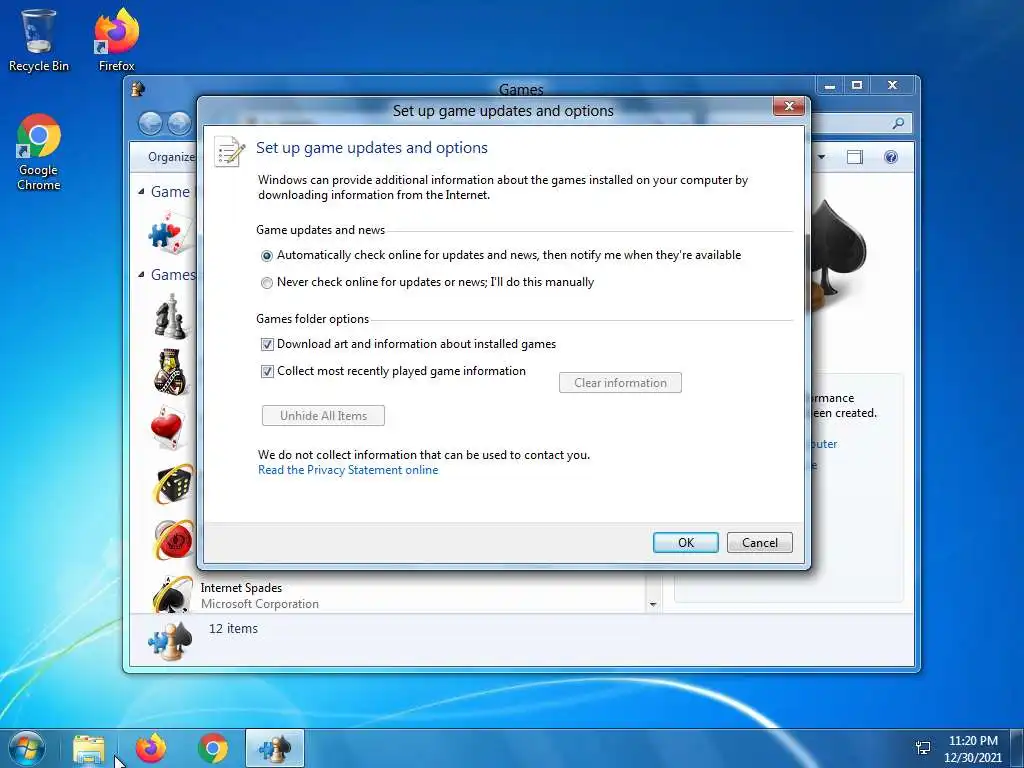Select automatically check online for updates radio

266,256
